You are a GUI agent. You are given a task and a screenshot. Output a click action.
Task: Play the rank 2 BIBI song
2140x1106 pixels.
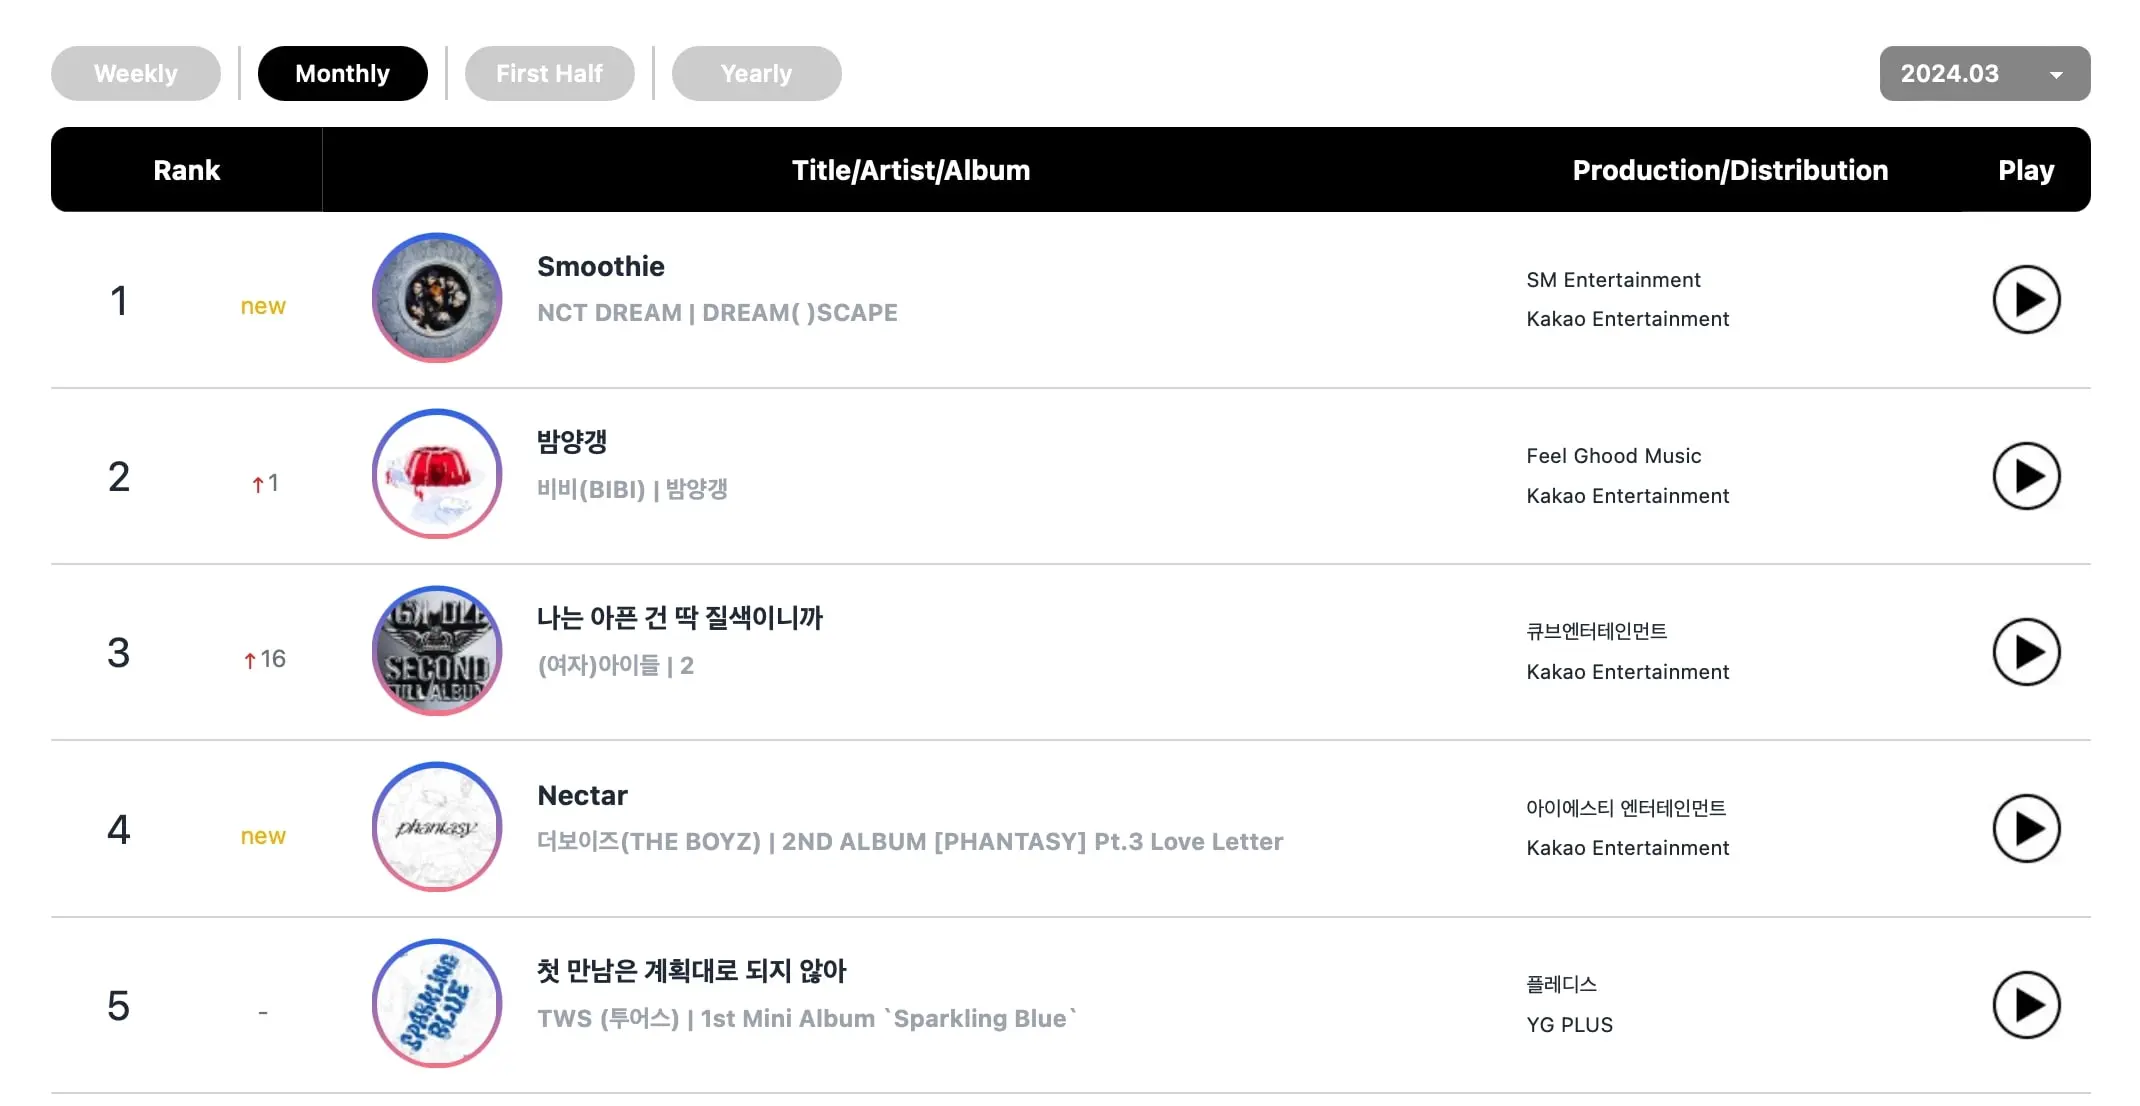2026,476
